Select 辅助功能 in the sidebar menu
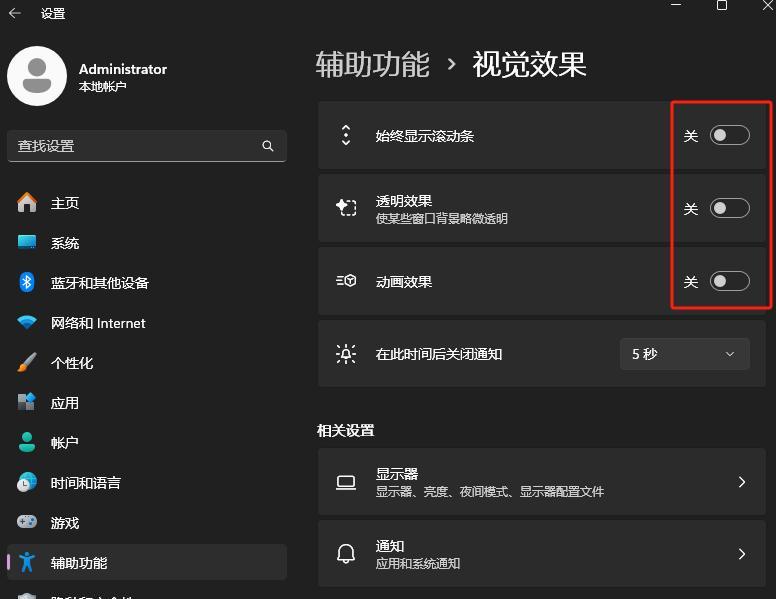This screenshot has height=599, width=776. 79,563
